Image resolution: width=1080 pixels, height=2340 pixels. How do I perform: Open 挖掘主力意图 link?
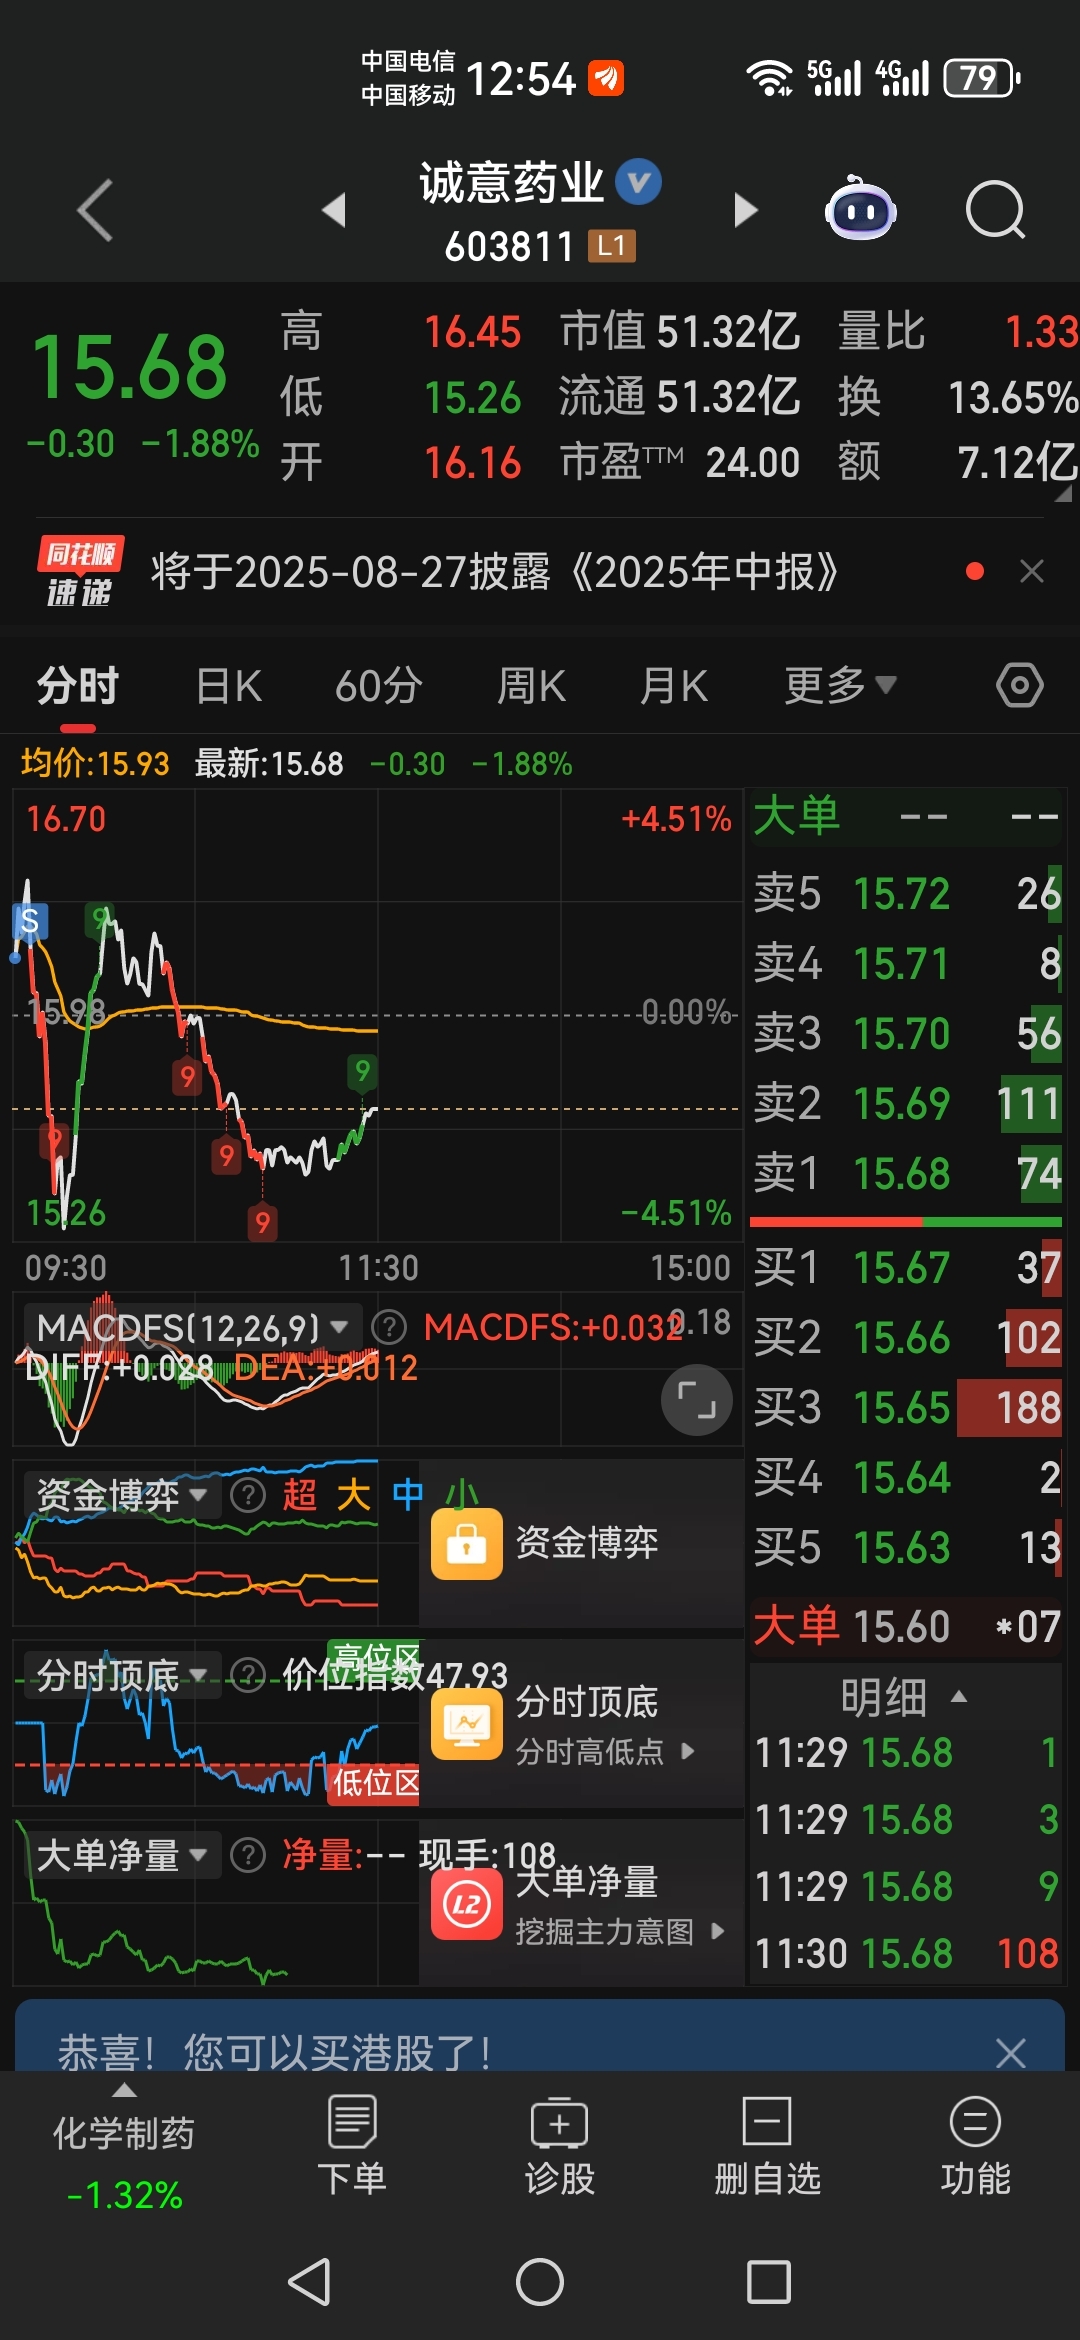pyautogui.click(x=620, y=1931)
